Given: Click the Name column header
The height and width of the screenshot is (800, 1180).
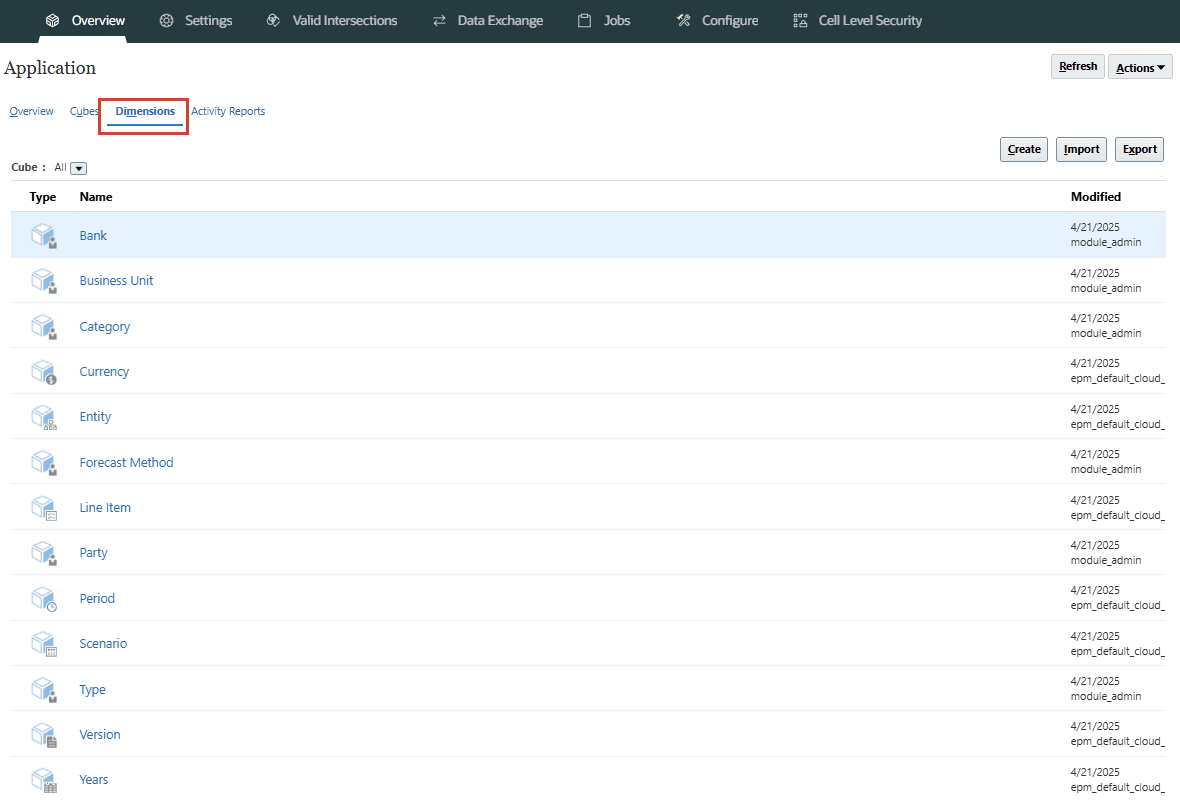Looking at the screenshot, I should click(96, 197).
